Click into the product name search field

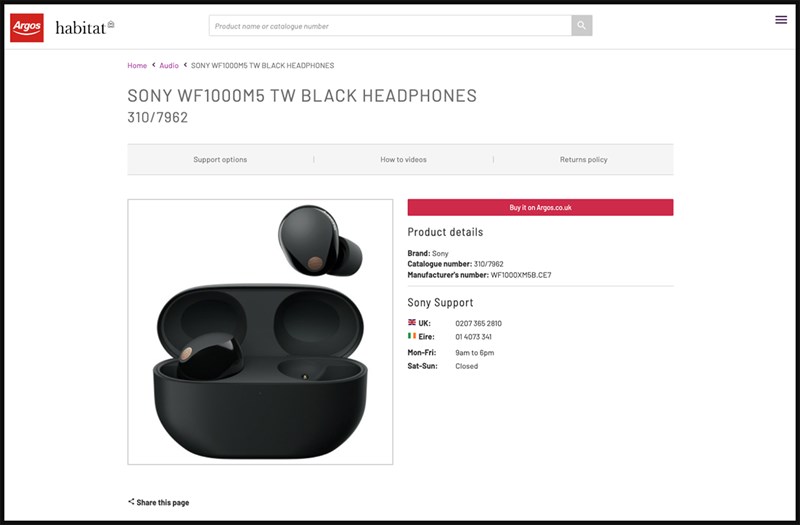tap(390, 26)
